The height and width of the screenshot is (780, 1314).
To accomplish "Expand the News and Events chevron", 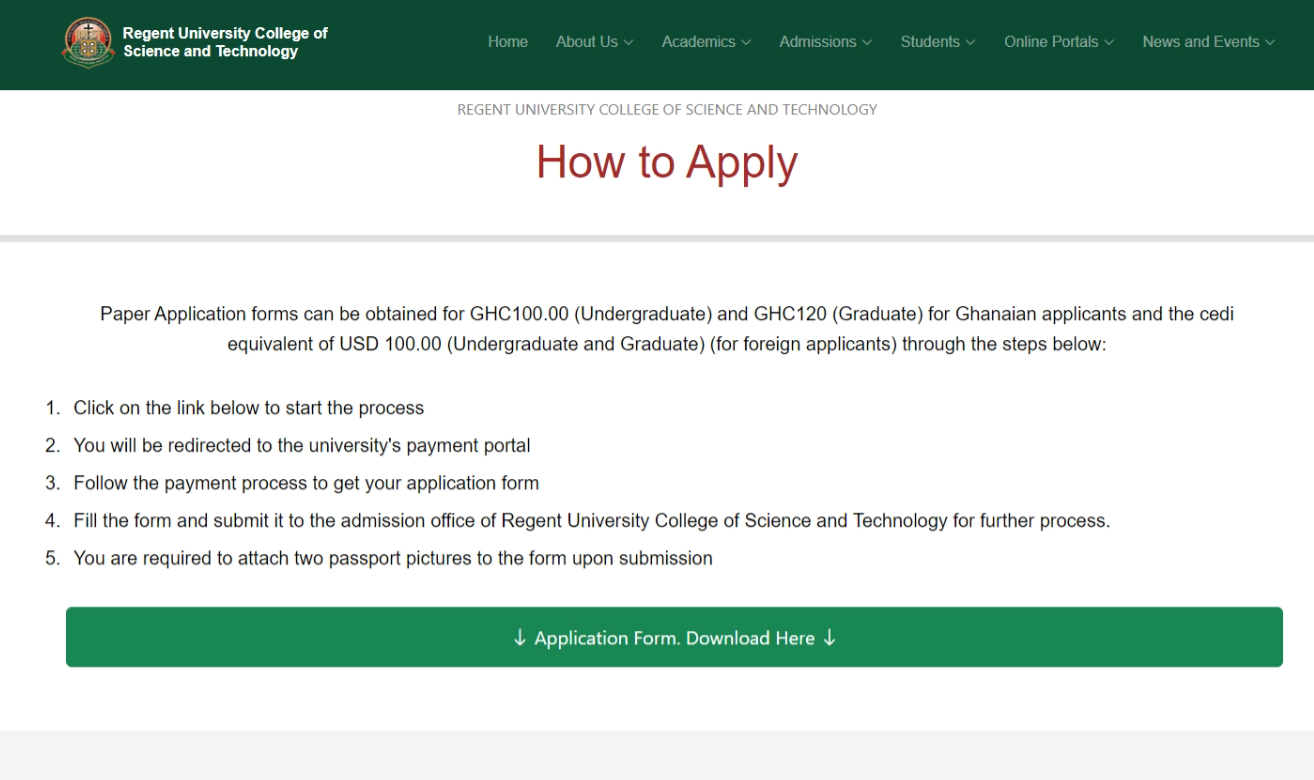I will tap(1270, 43).
